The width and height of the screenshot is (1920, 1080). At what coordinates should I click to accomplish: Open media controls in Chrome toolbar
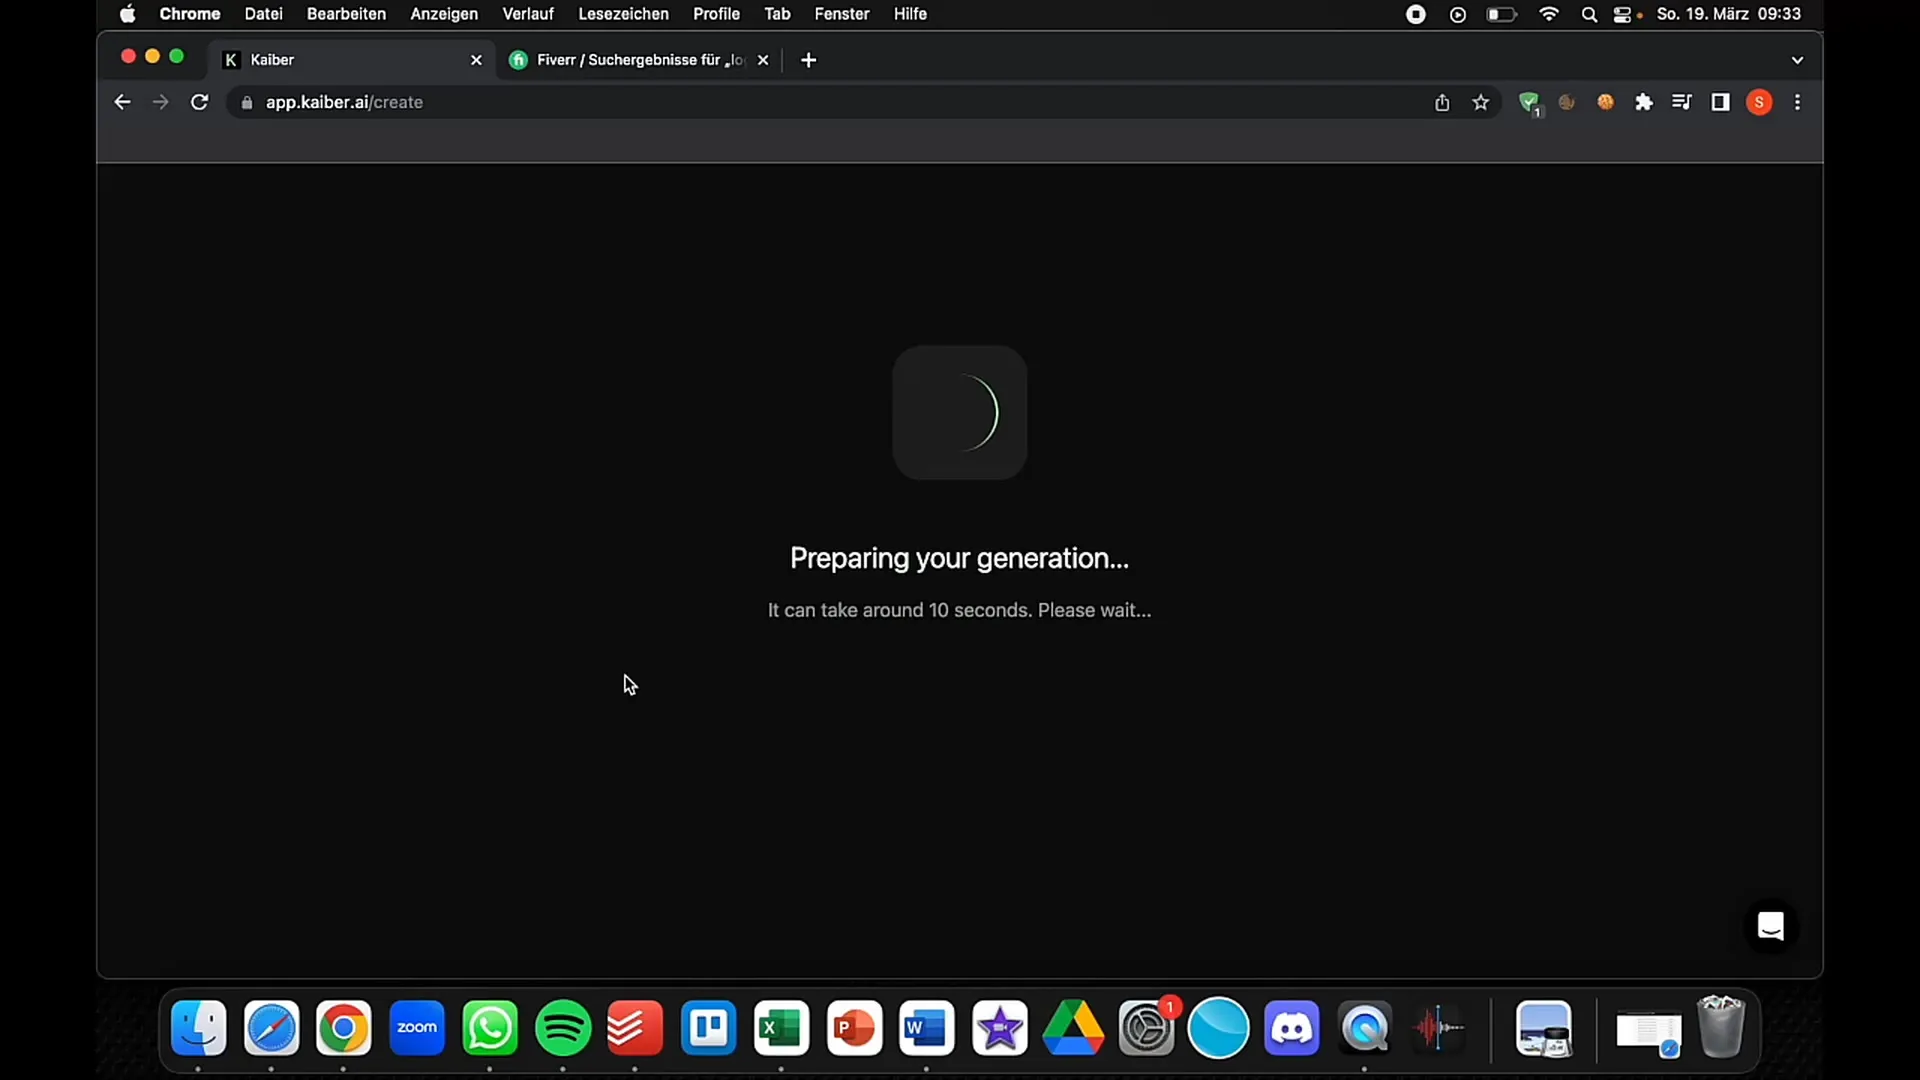pyautogui.click(x=1682, y=102)
